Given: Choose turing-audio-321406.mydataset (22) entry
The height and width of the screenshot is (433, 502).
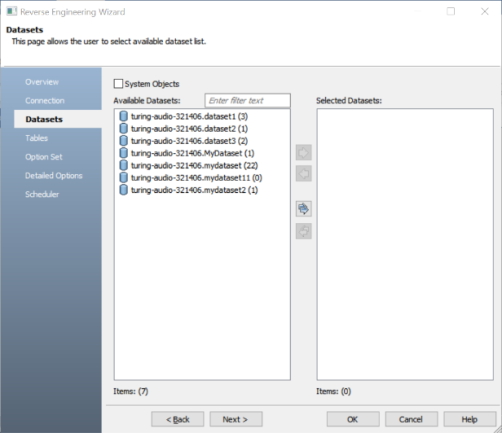Looking at the screenshot, I should click(194, 165).
